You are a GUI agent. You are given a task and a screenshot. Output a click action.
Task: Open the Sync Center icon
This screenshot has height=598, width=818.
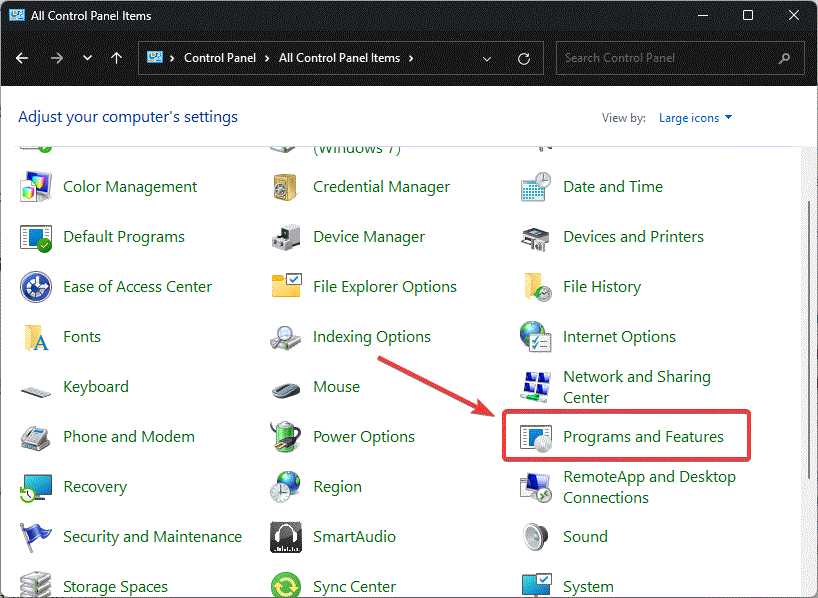(x=285, y=585)
